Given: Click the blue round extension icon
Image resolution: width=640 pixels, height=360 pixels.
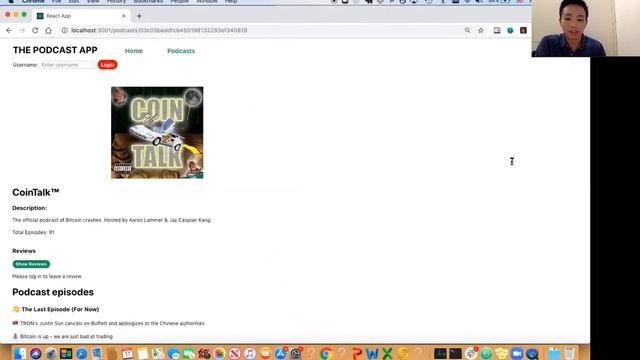Looking at the screenshot, I should [510, 30].
